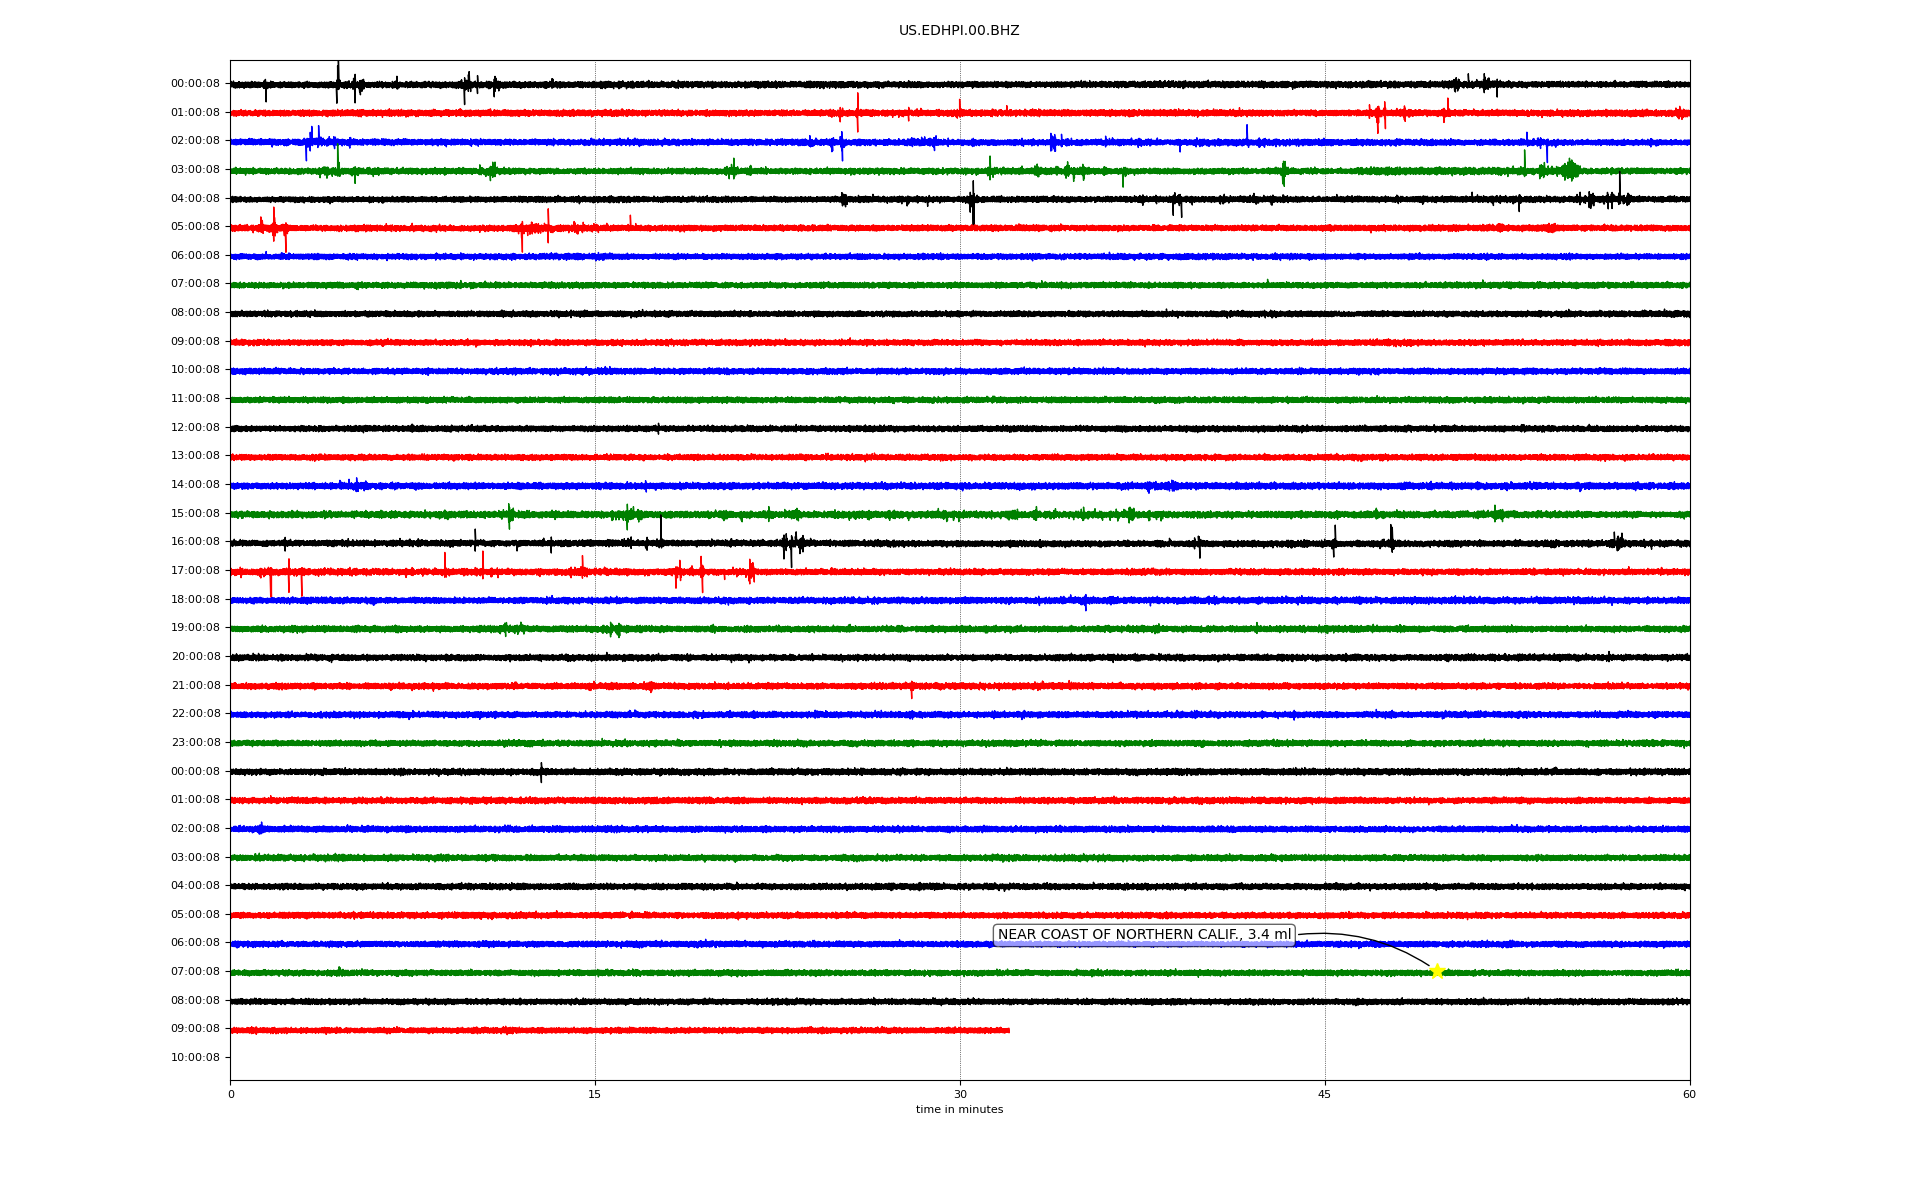Select the 20:00:08 row label

click(x=195, y=657)
